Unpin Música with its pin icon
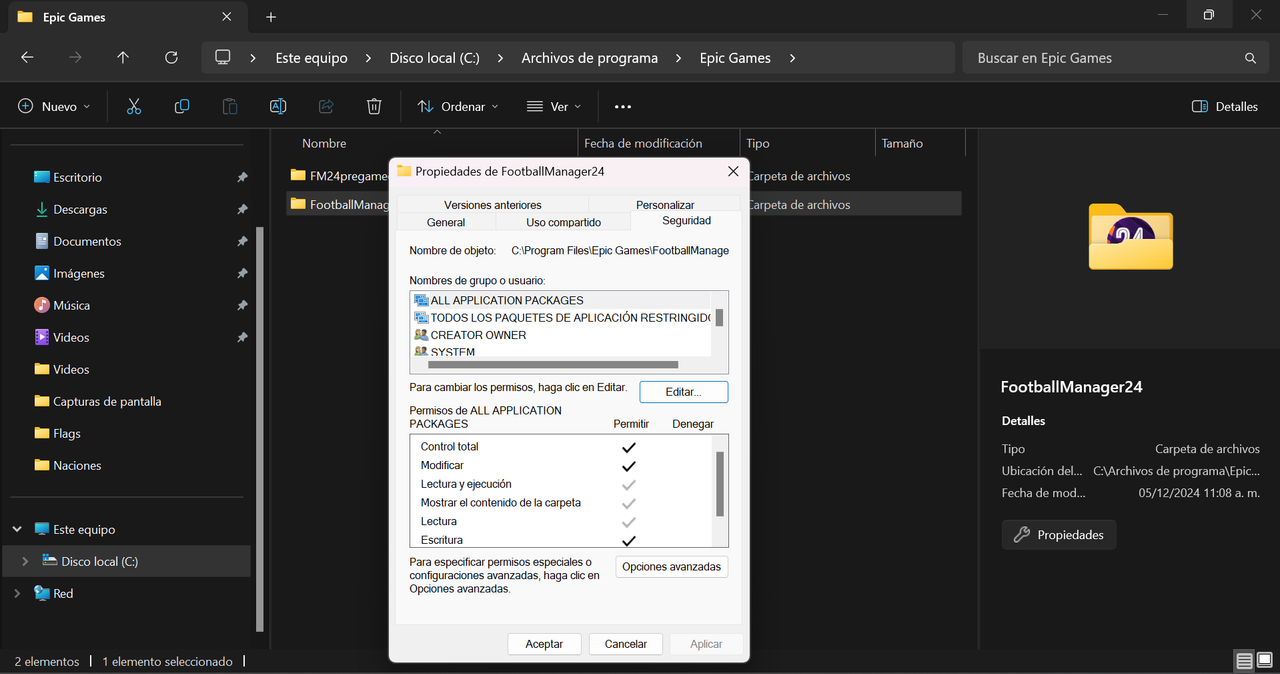The width and height of the screenshot is (1280, 674). click(242, 305)
